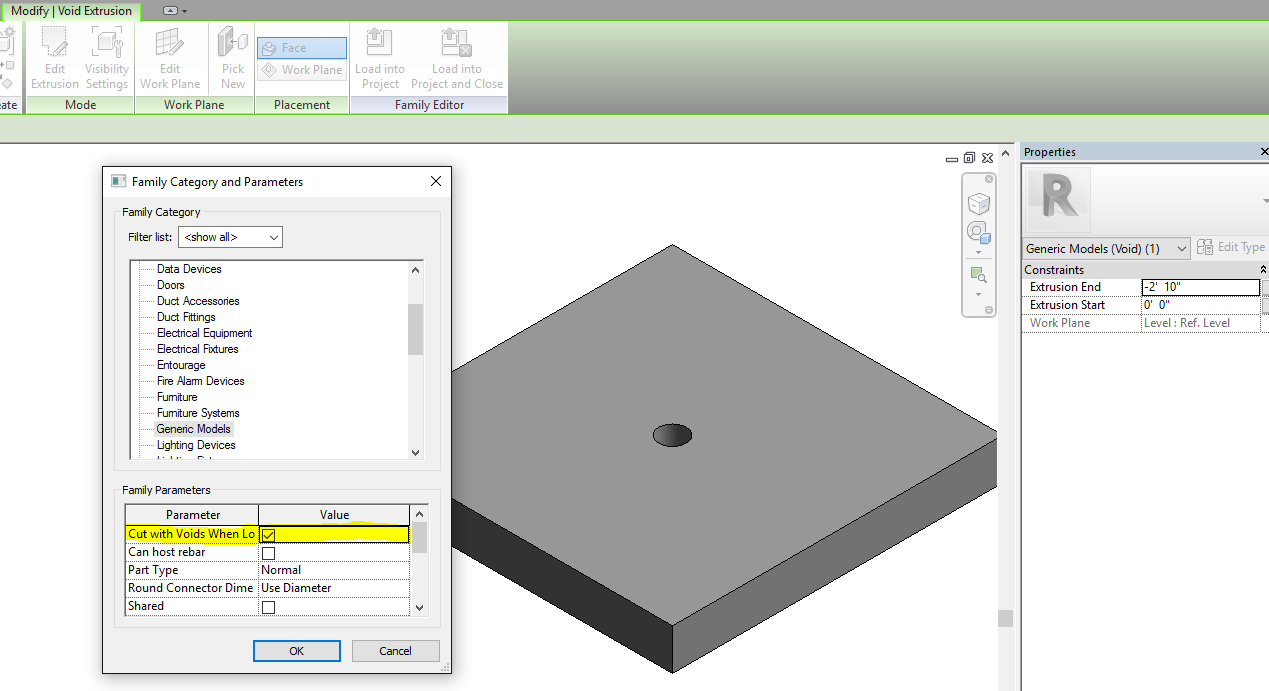Choose Work Plane placement mode
1269x691 pixels.
(301, 69)
